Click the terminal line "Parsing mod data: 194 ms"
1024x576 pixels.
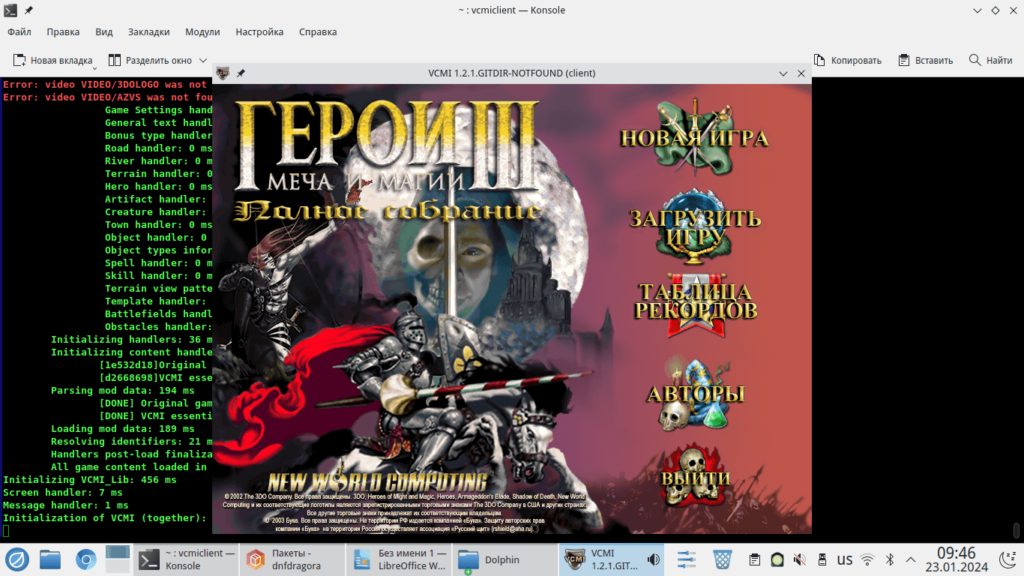click(123, 391)
